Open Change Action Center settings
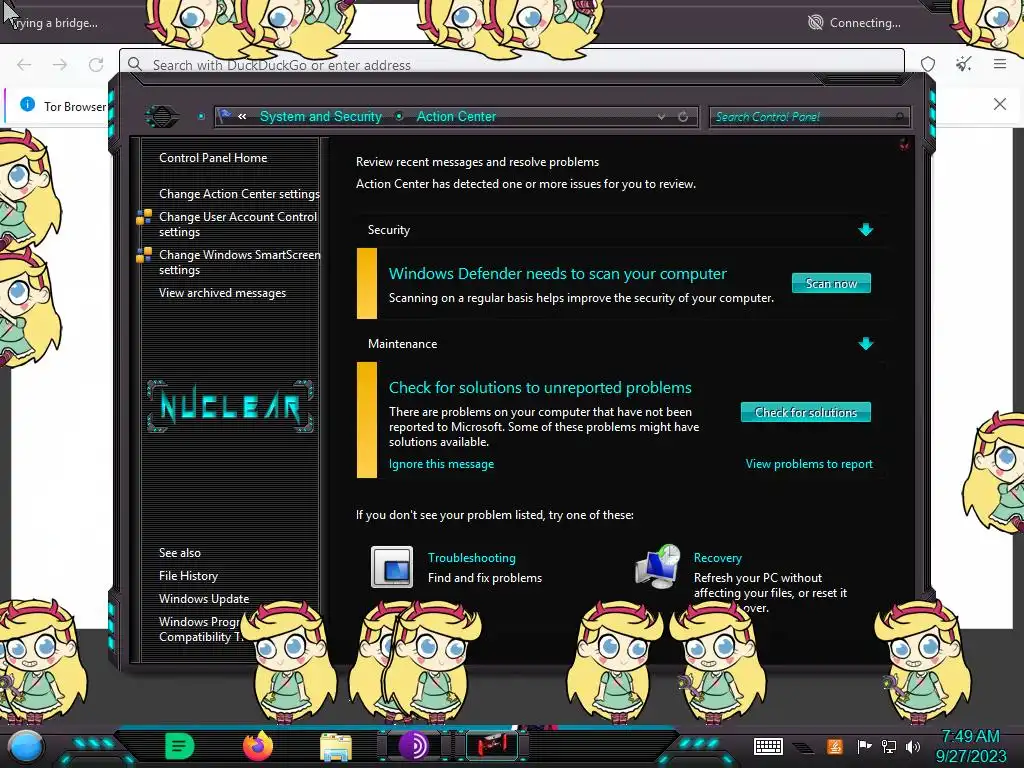Image resolution: width=1024 pixels, height=768 pixels. point(239,194)
